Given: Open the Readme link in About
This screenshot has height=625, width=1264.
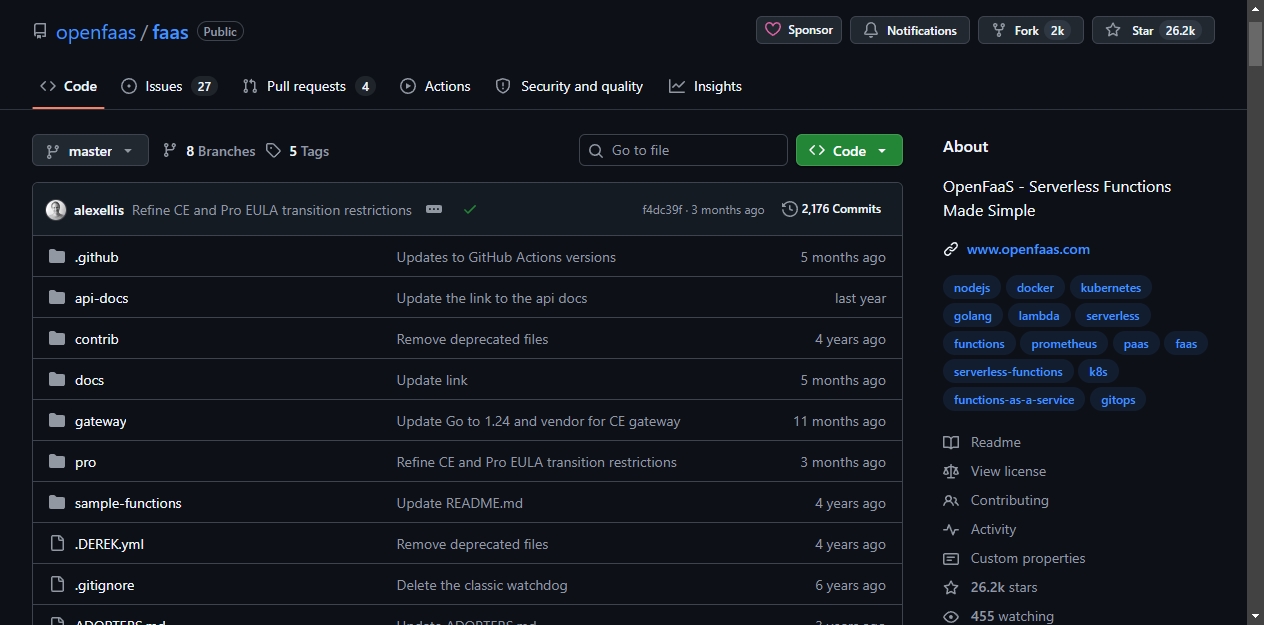Looking at the screenshot, I should (x=982, y=442).
